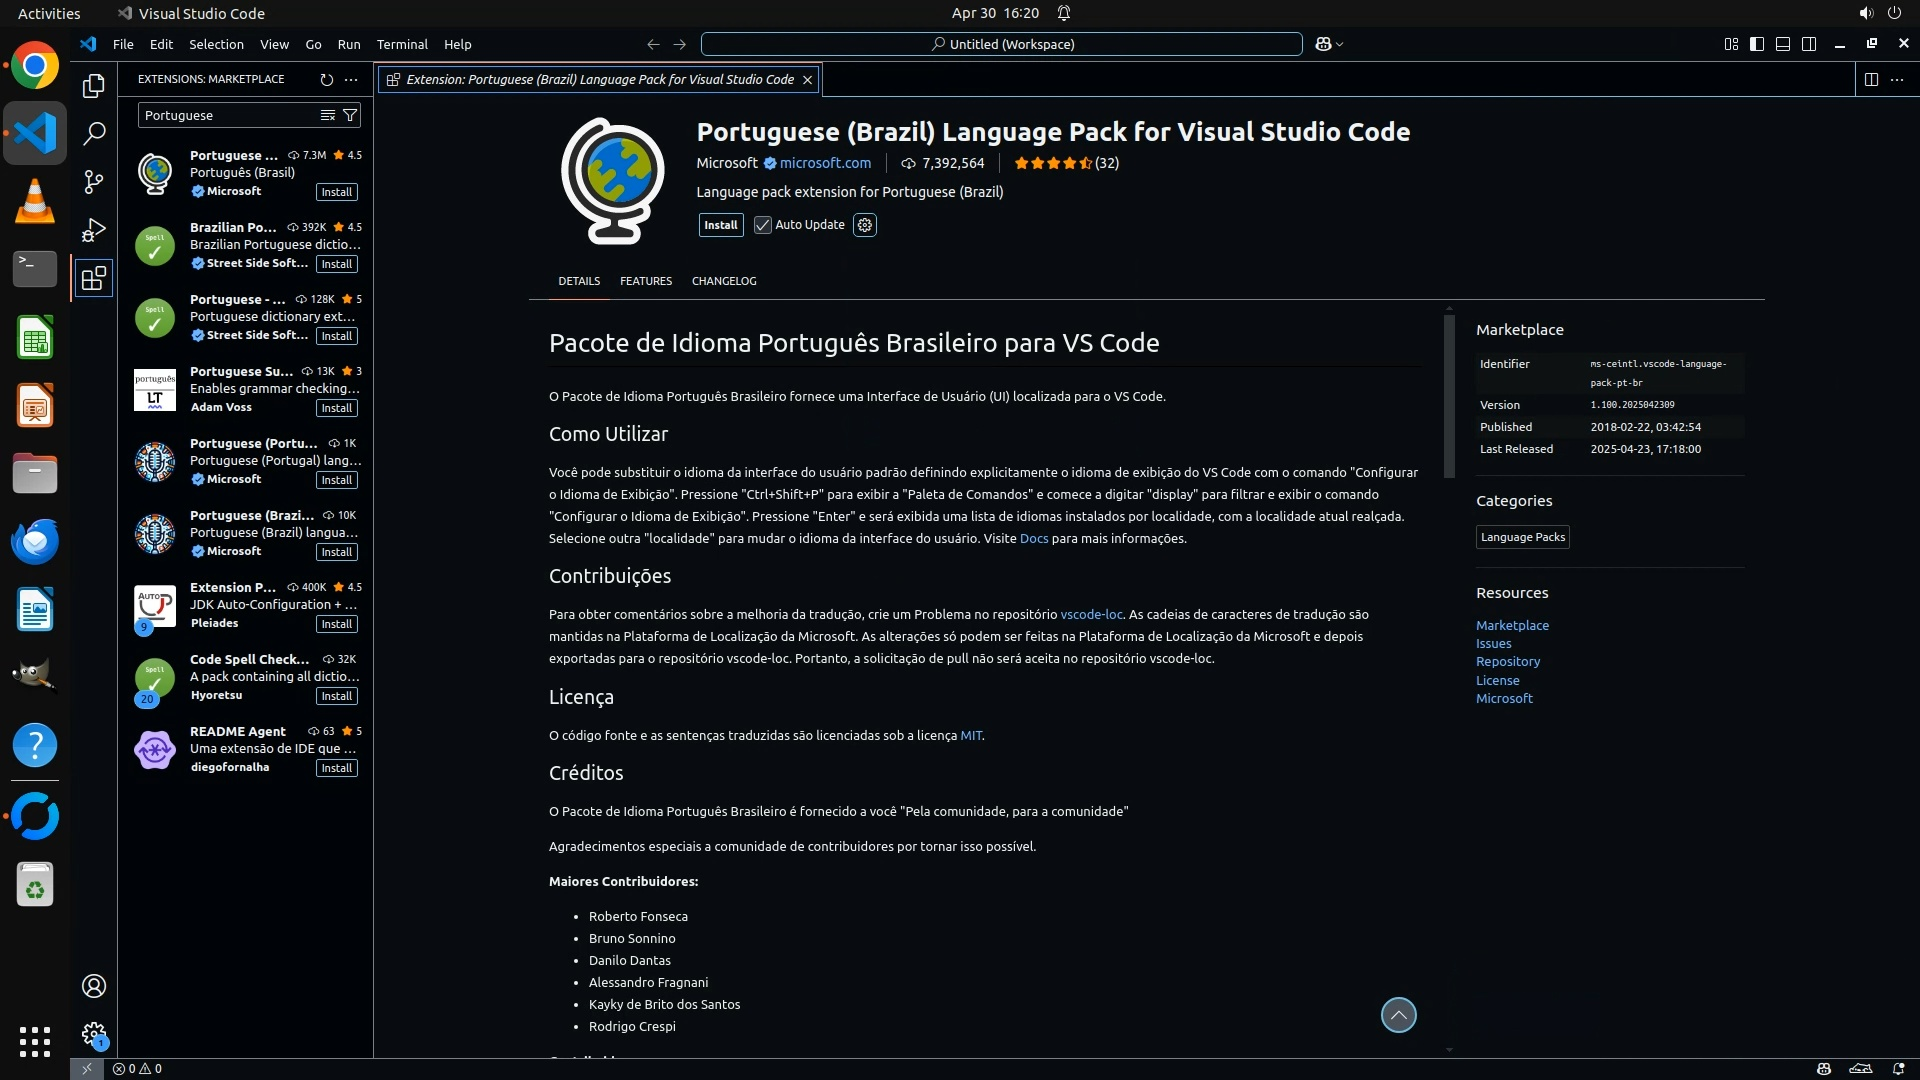Open the Terminal menu

pos(402,44)
